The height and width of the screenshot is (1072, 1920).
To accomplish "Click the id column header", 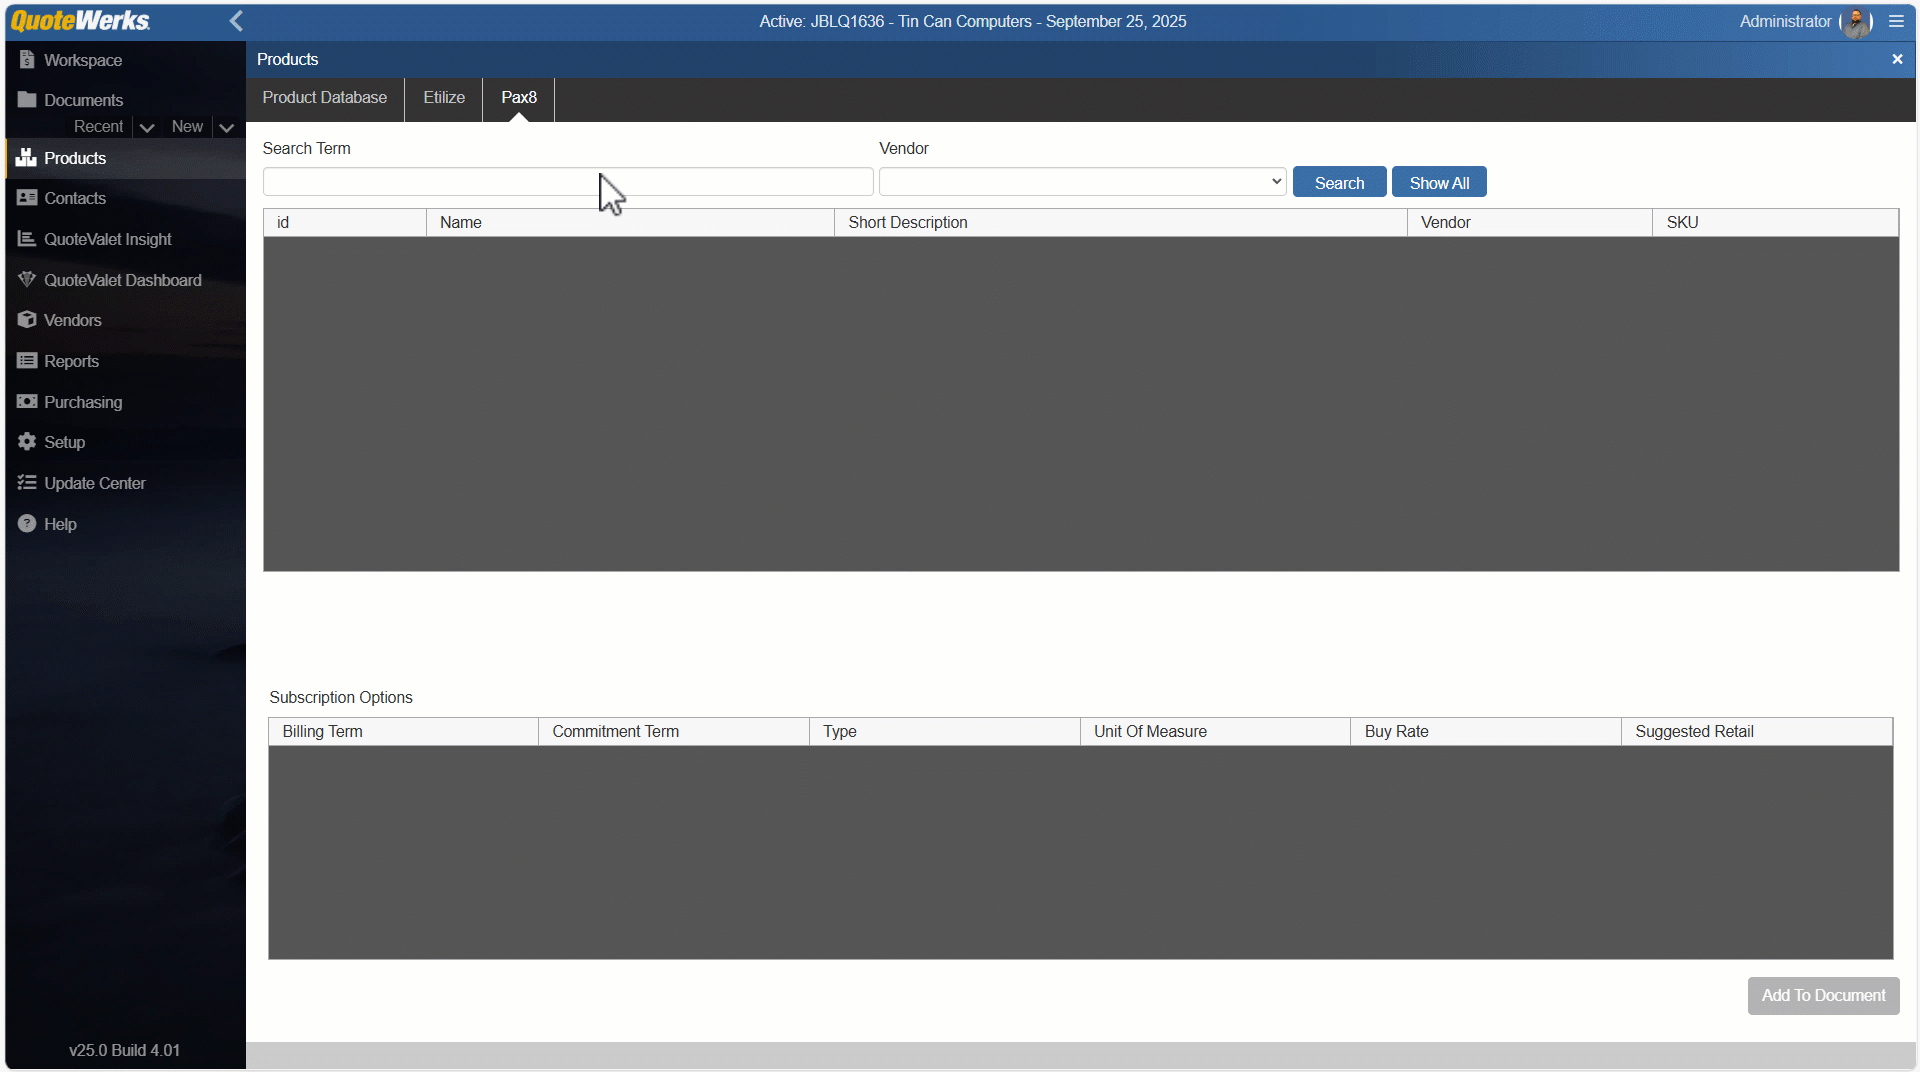I will tap(345, 222).
